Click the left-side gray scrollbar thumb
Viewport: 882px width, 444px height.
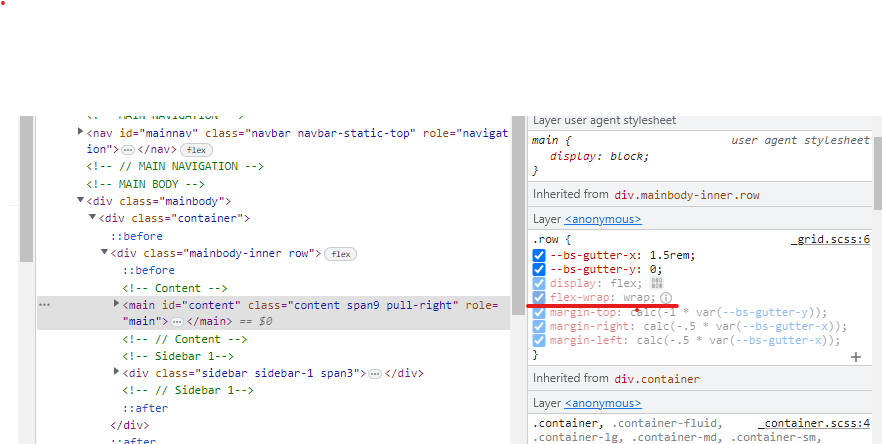(x=26, y=189)
